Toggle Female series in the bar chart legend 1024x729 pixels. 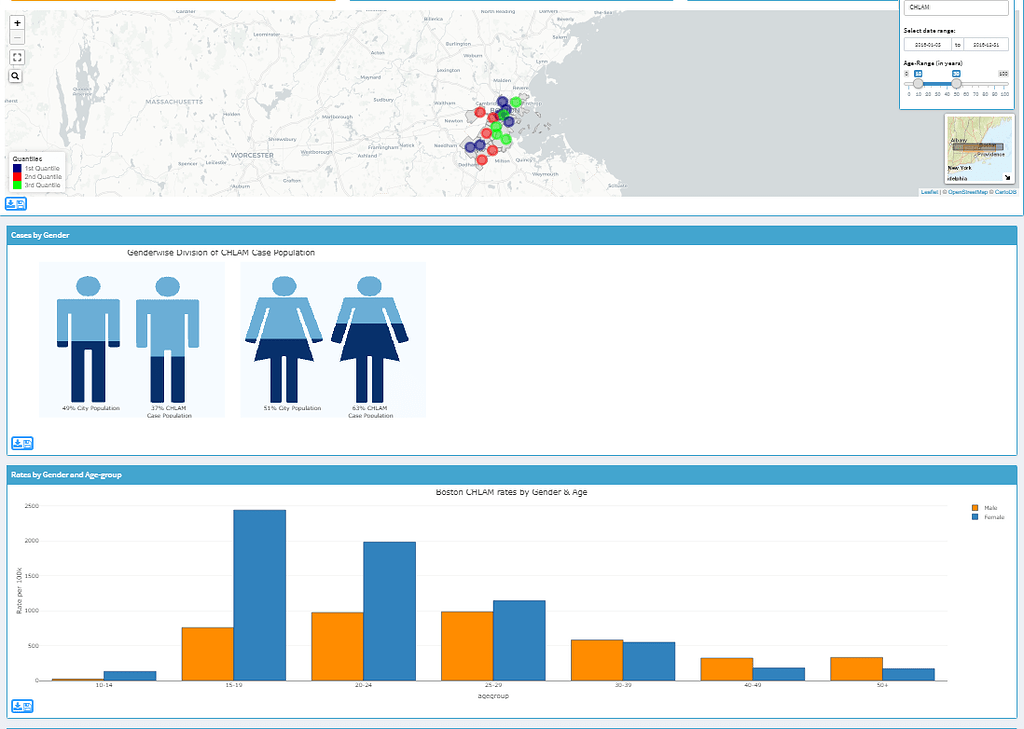(985, 519)
